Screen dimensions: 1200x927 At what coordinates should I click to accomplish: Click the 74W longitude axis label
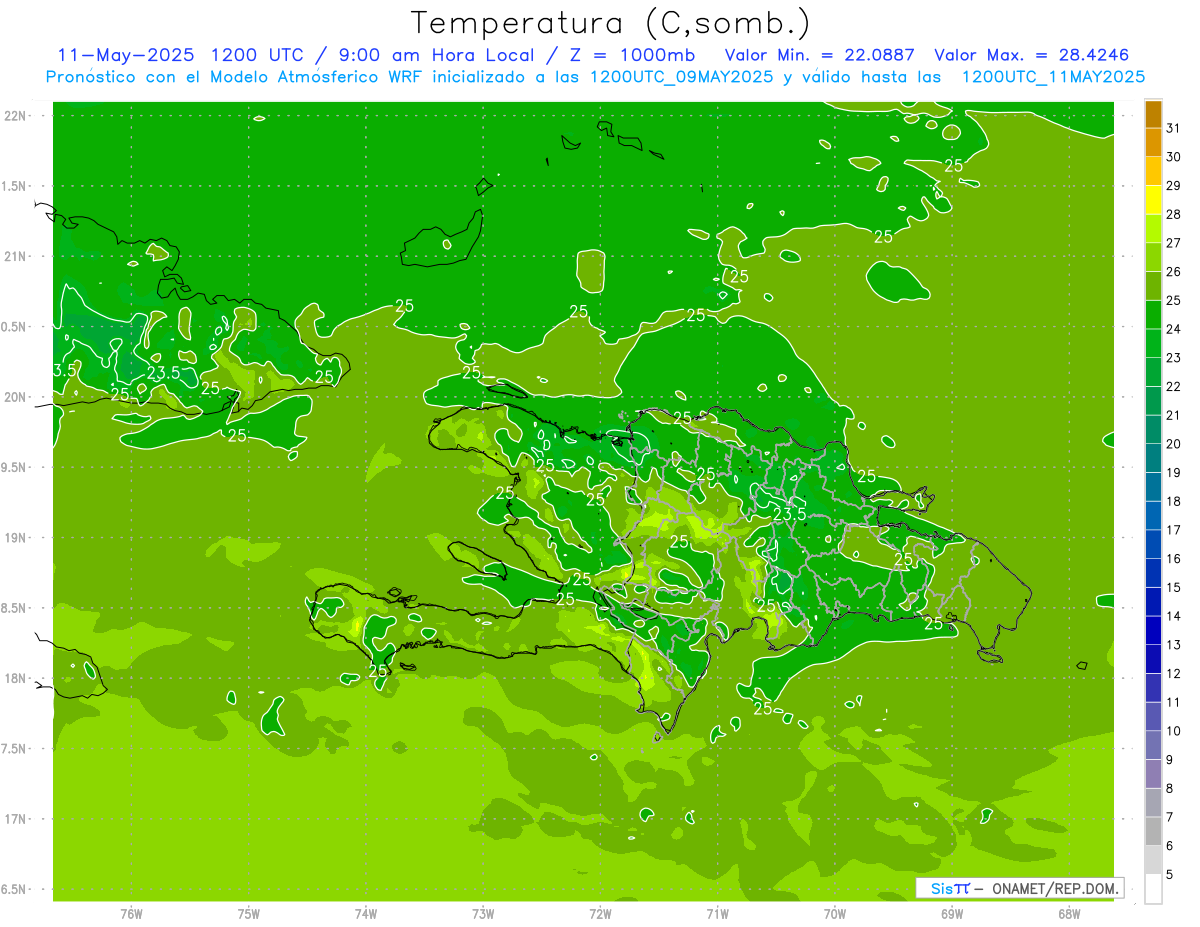[x=366, y=913]
